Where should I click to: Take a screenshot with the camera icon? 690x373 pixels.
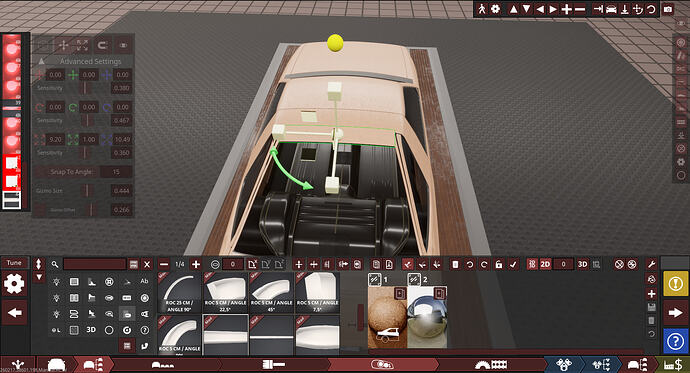coord(668,9)
